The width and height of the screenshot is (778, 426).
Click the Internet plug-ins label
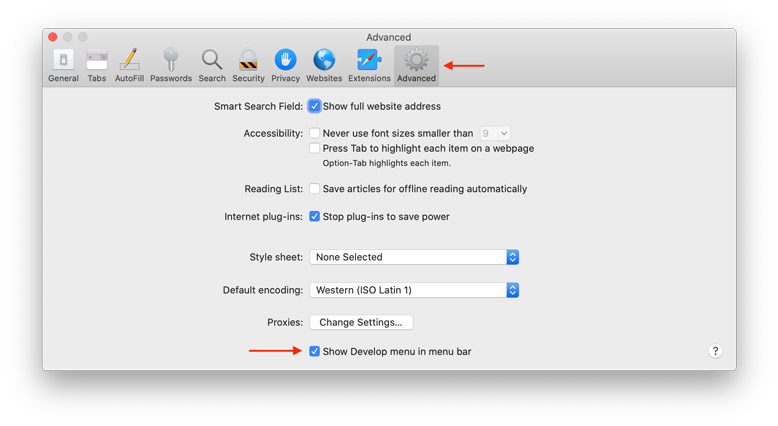point(263,217)
